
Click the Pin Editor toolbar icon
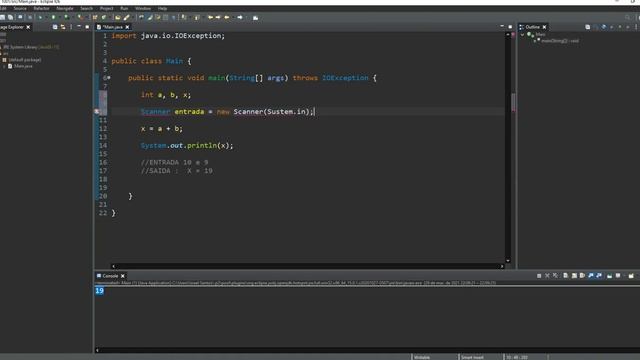click(x=256, y=18)
